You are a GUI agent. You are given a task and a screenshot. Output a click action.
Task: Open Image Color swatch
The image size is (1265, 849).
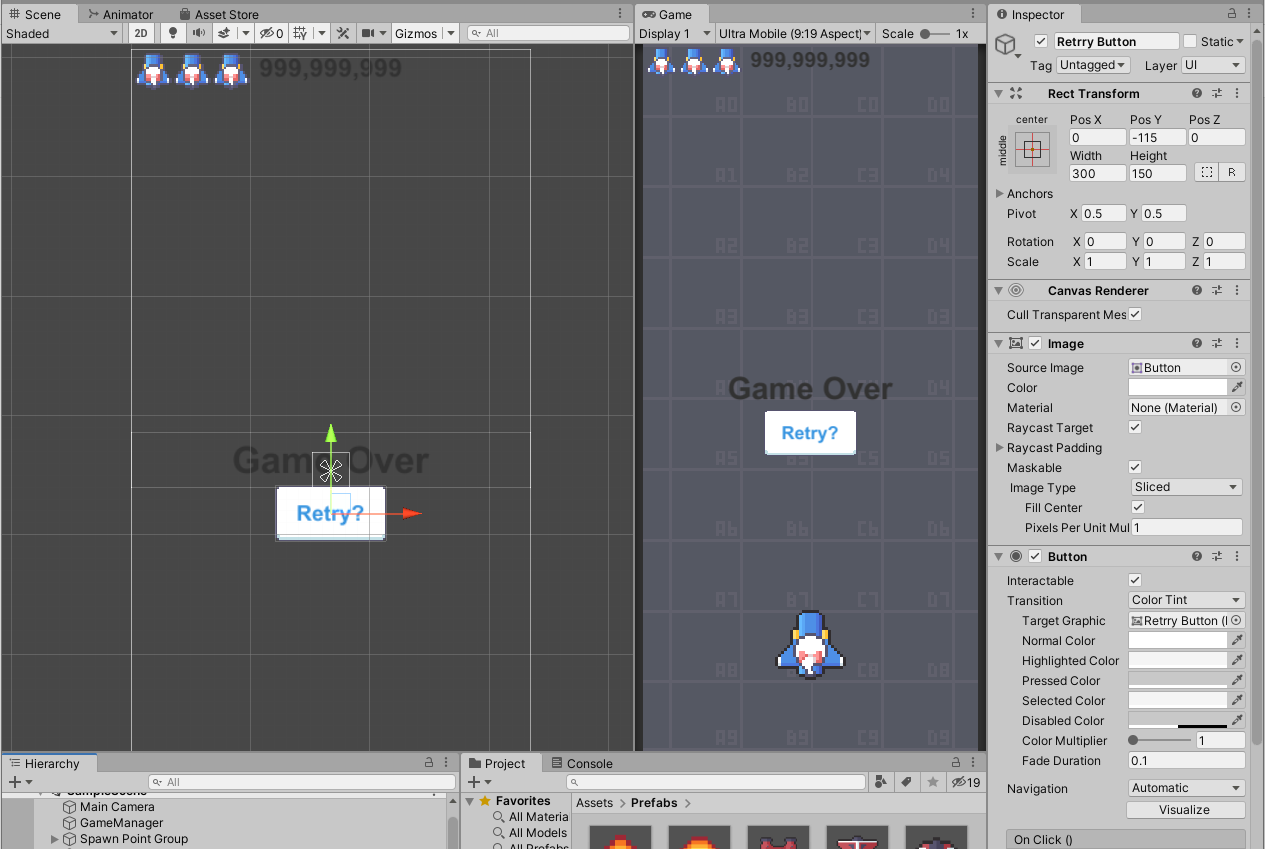pos(1178,388)
